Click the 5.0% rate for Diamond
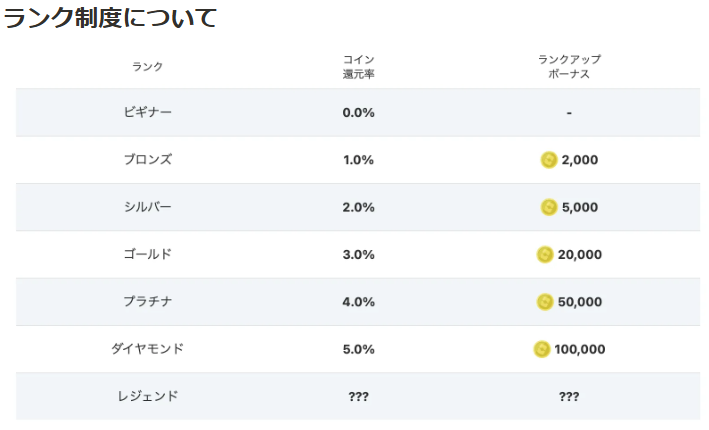This screenshot has height=430, width=709. pyautogui.click(x=359, y=350)
